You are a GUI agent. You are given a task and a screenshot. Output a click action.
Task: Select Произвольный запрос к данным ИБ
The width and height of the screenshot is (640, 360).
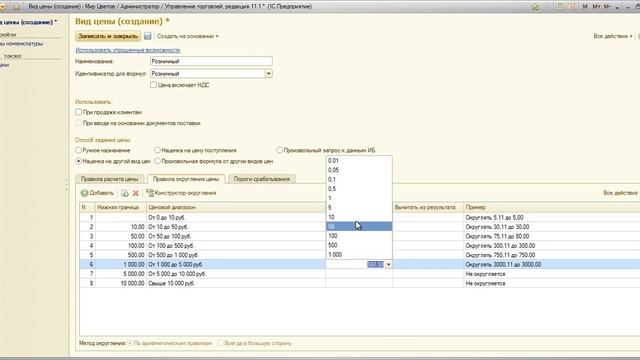pyautogui.click(x=280, y=150)
